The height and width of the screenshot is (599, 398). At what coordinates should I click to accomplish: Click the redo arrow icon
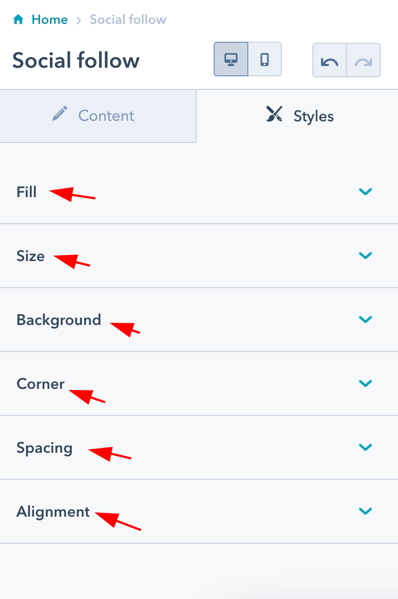(363, 61)
